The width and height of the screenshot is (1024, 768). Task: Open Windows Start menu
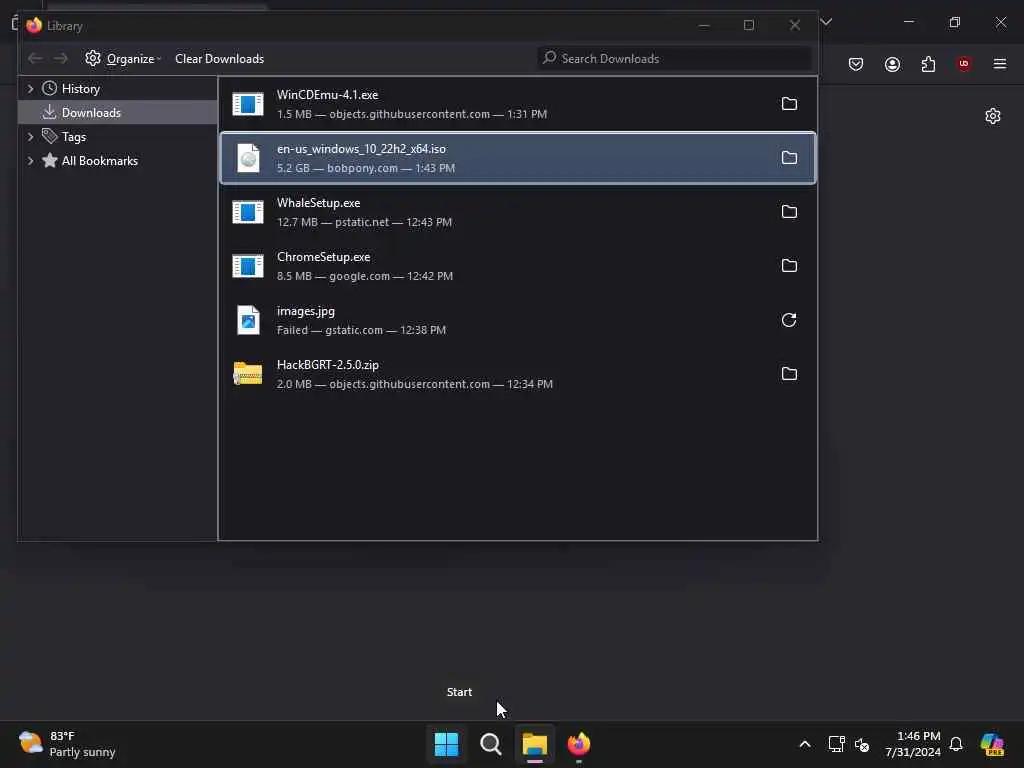pos(447,744)
